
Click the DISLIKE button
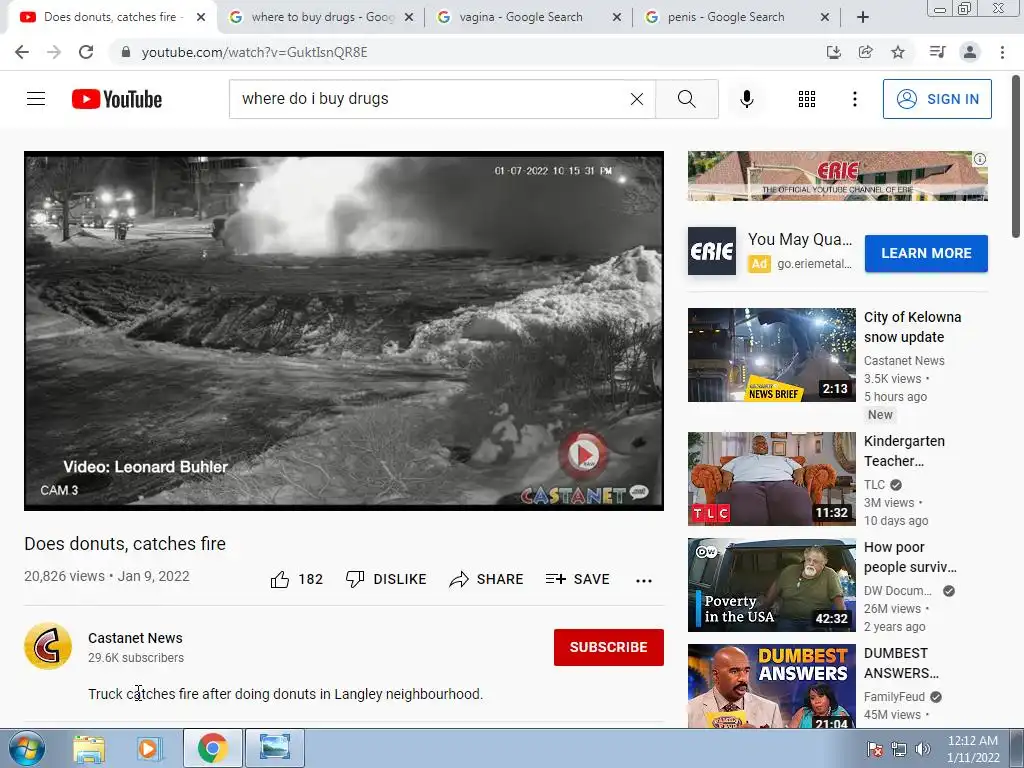tap(386, 579)
